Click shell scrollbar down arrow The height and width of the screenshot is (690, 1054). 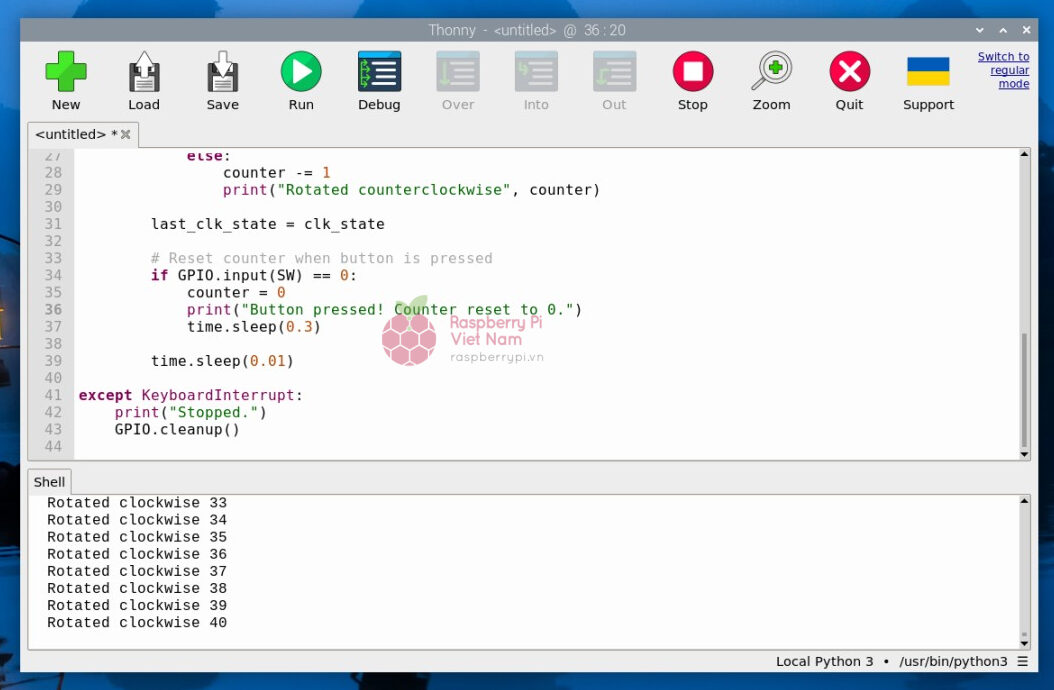click(1024, 641)
